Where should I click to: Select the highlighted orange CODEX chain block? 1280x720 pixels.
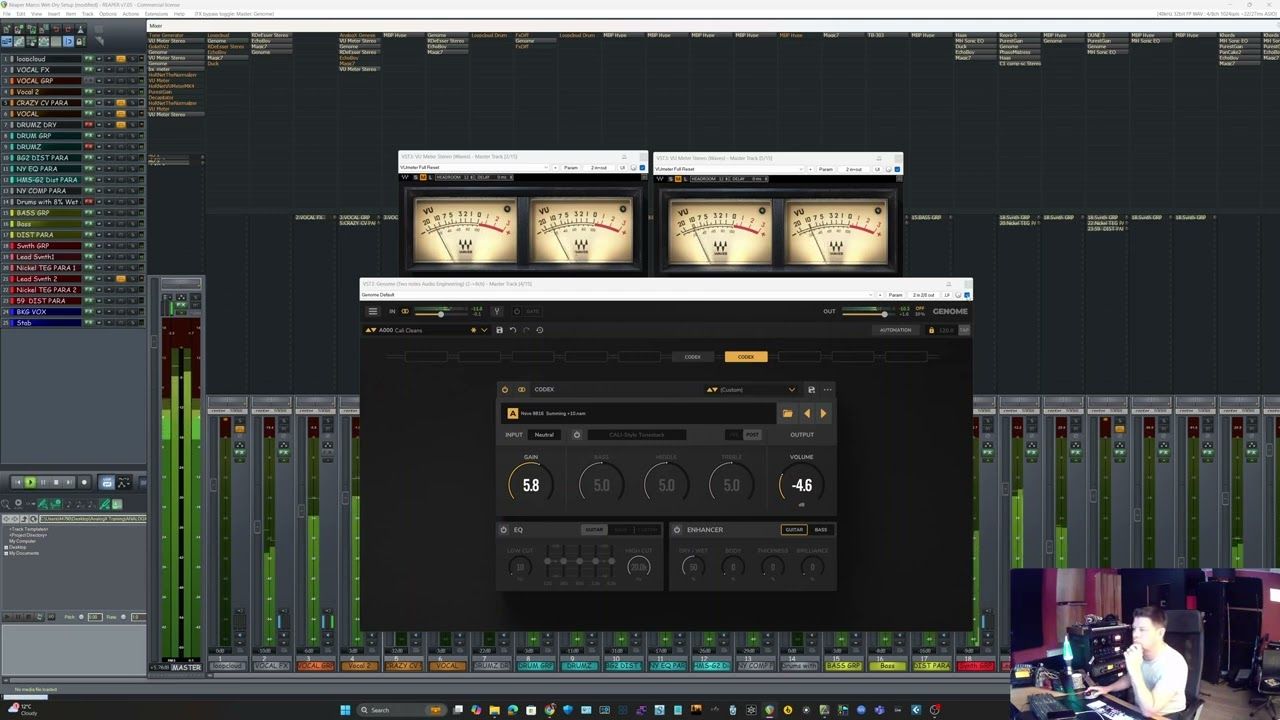coord(746,357)
